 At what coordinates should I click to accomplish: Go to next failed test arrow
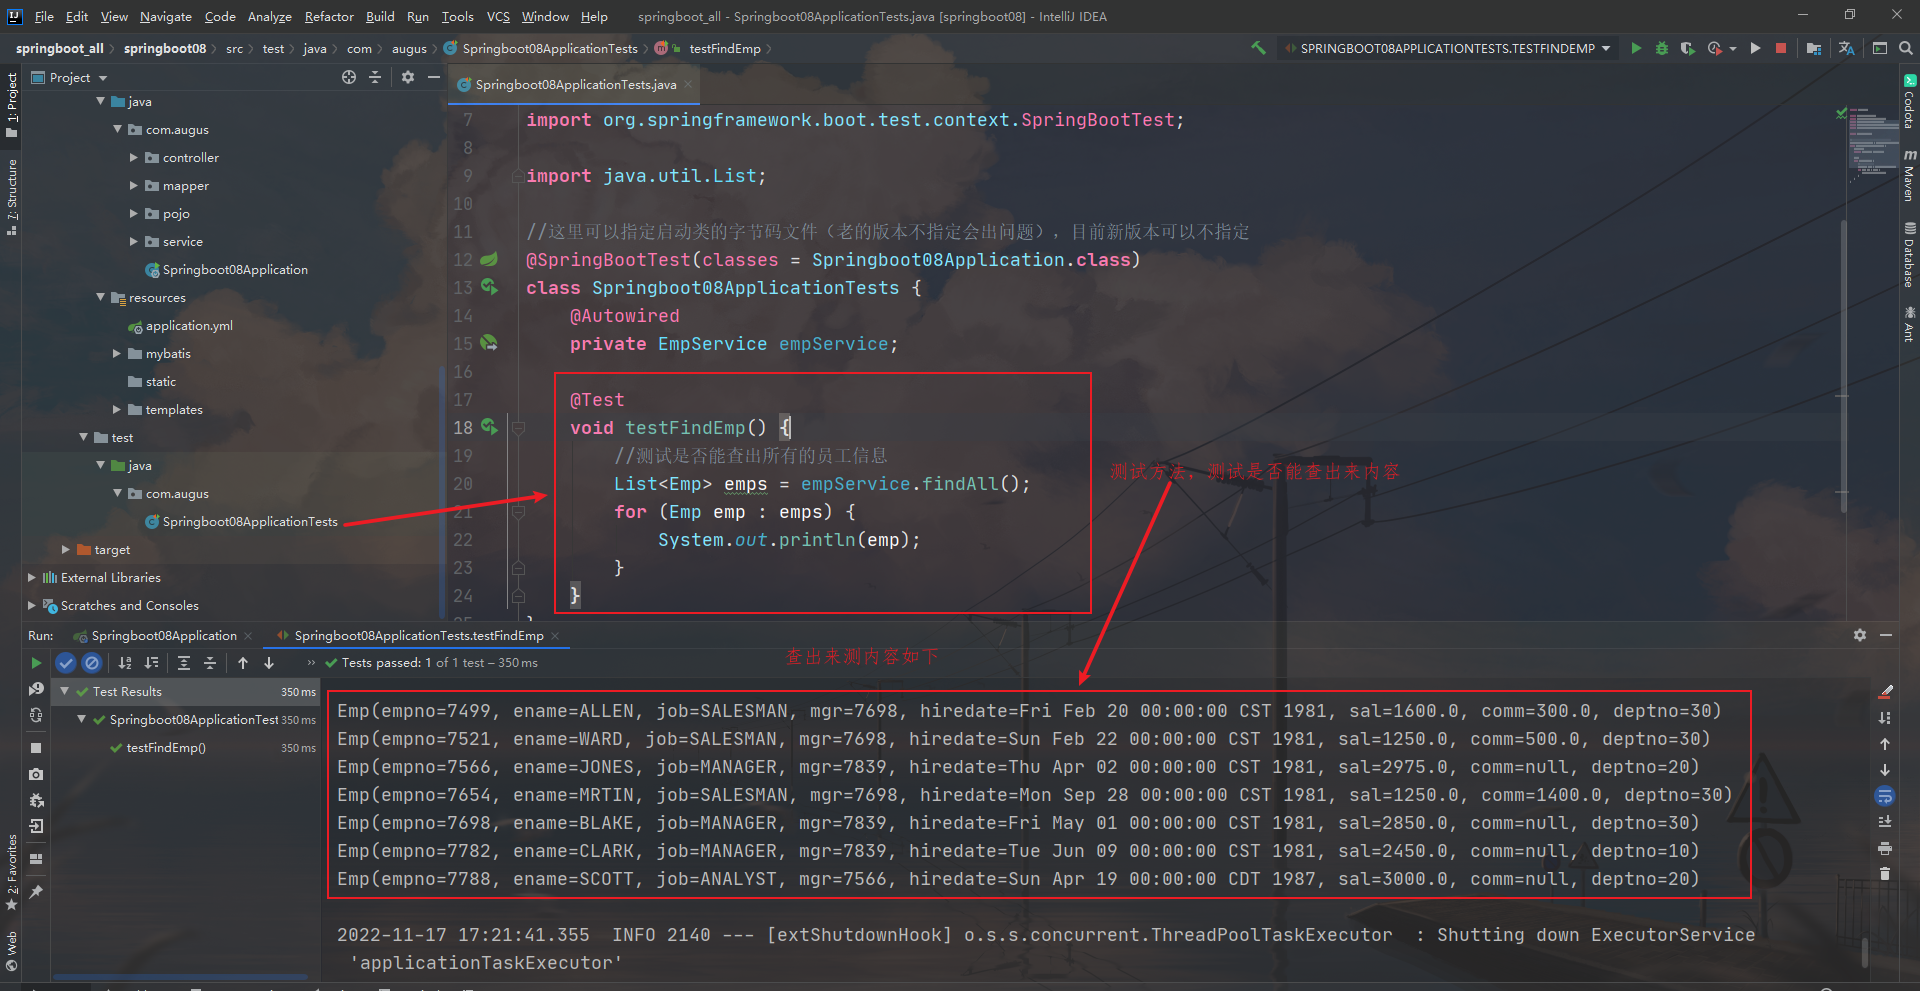[x=269, y=663]
